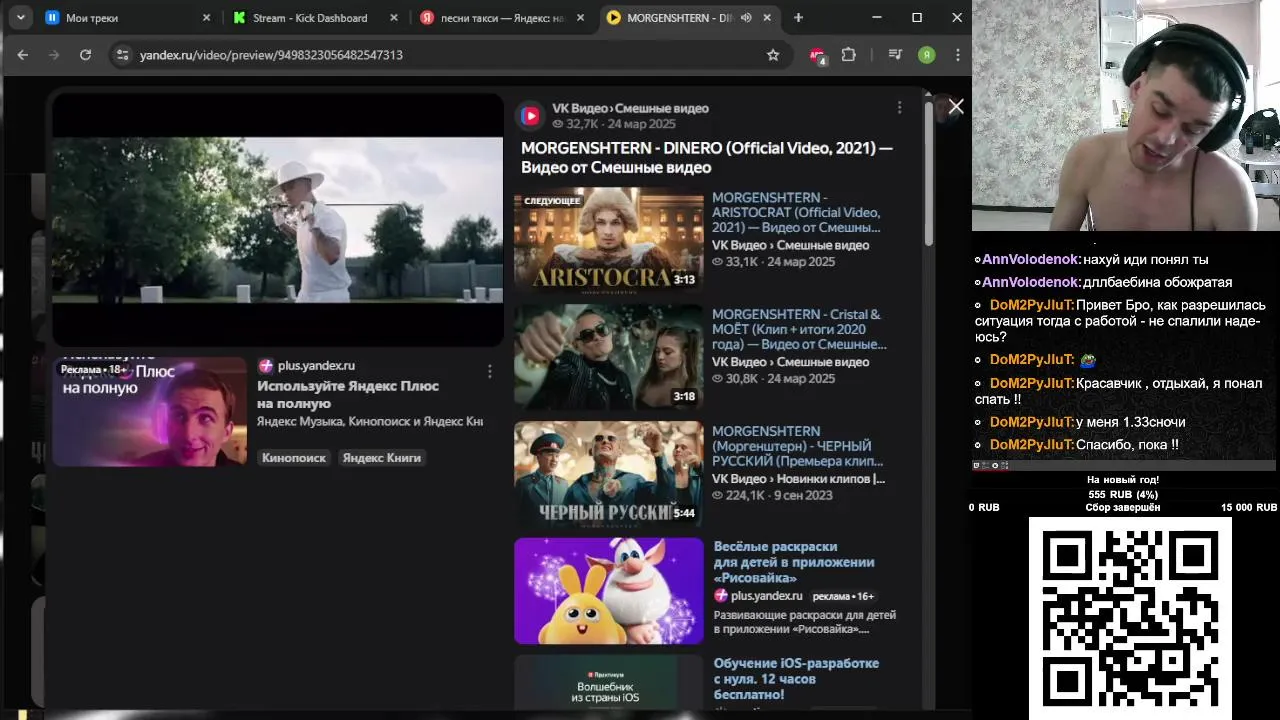
Task: Close the песни такси tab
Action: 581,18
